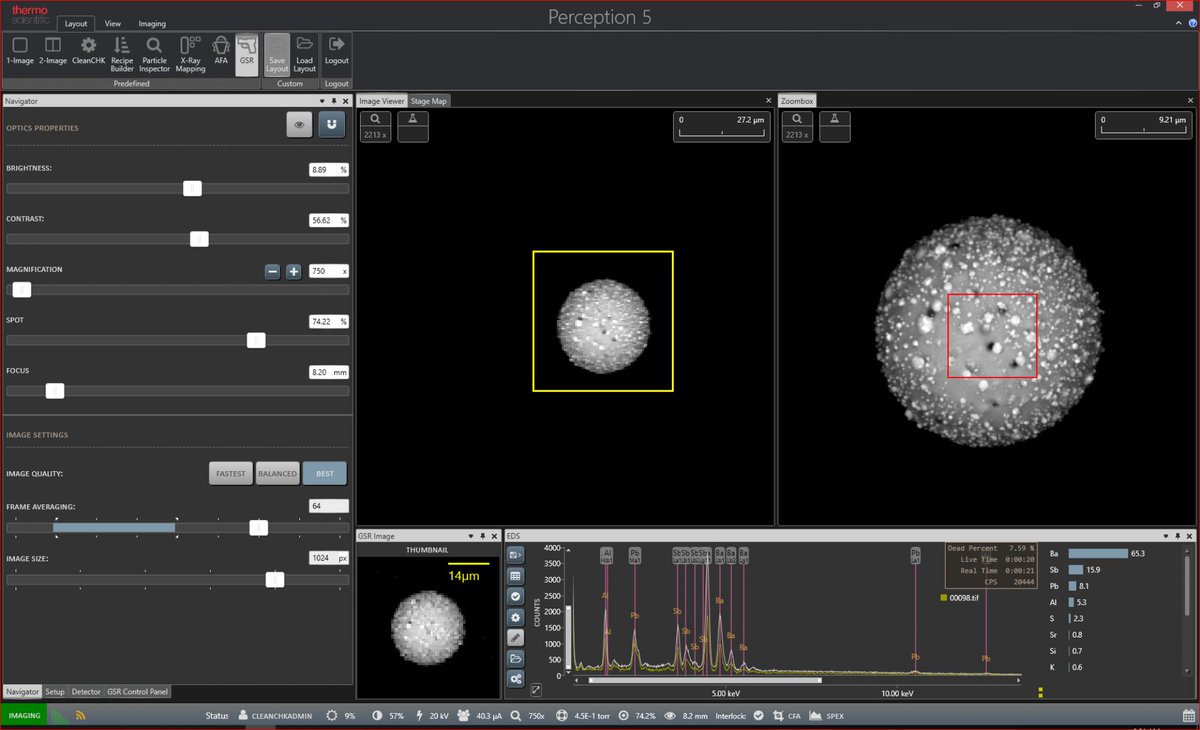This screenshot has width=1200, height=730.
Task: Click Load Layout
Action: click(x=305, y=54)
